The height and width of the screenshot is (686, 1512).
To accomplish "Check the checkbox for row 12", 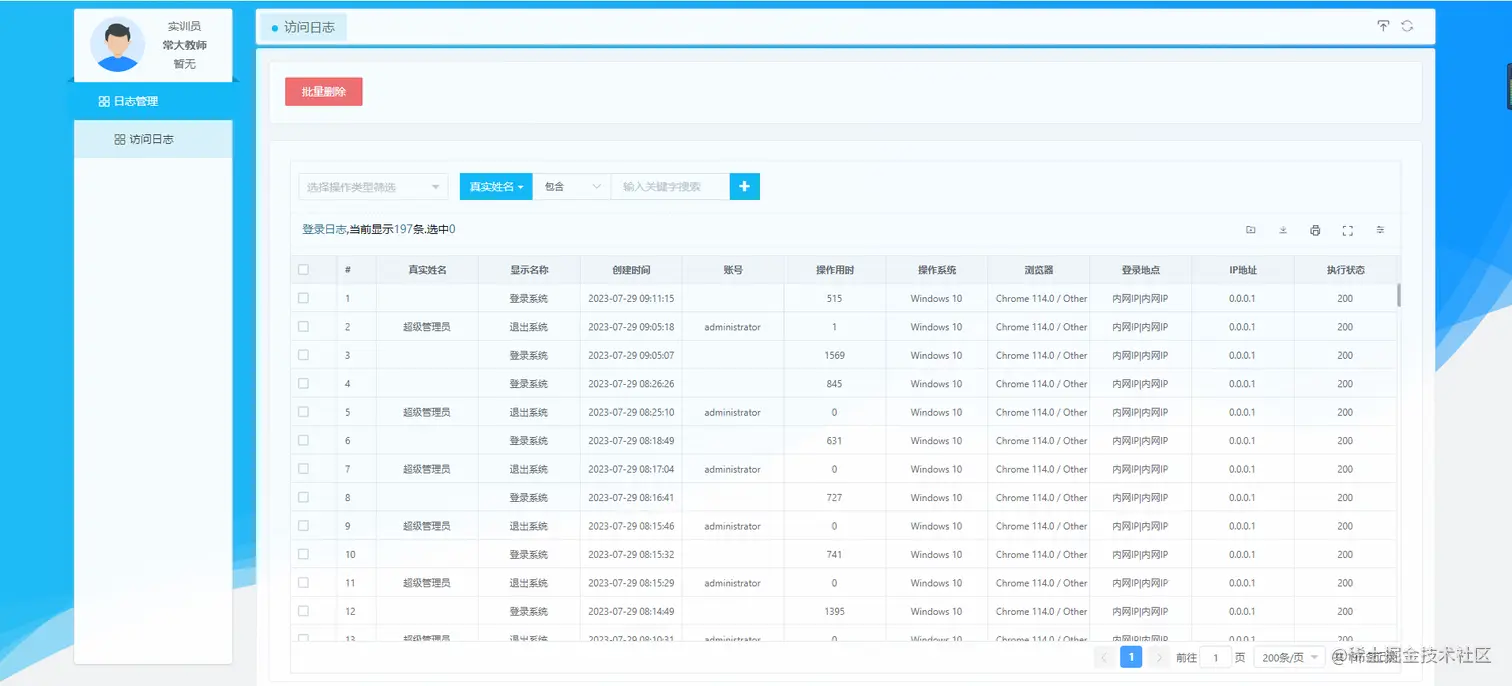I will click(x=303, y=611).
